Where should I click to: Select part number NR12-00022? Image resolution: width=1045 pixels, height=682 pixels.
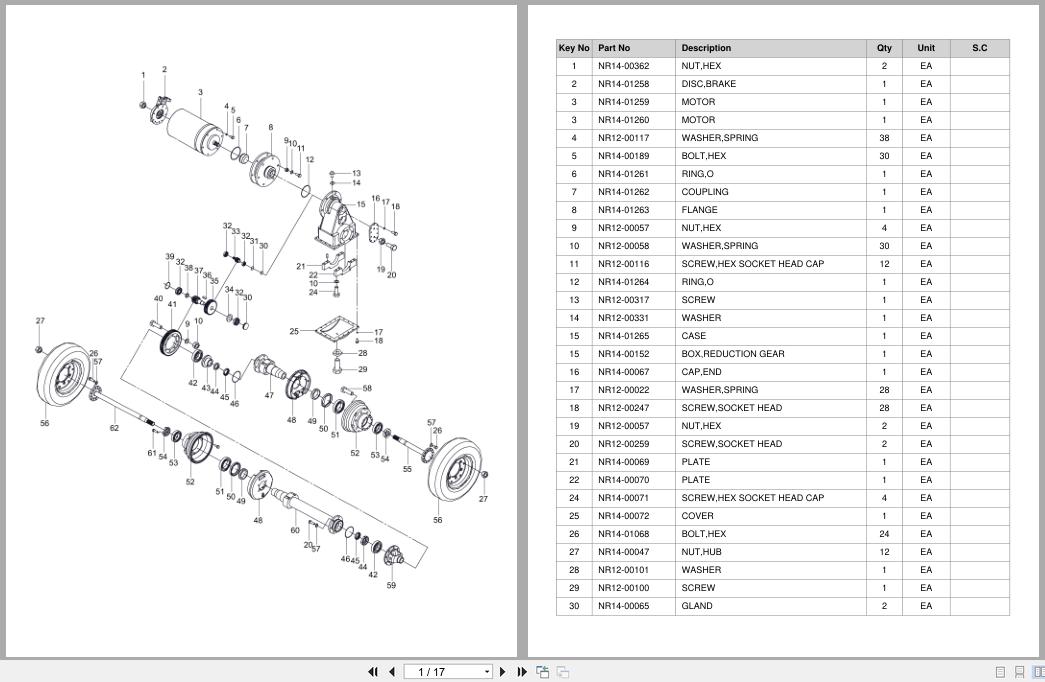pos(623,390)
